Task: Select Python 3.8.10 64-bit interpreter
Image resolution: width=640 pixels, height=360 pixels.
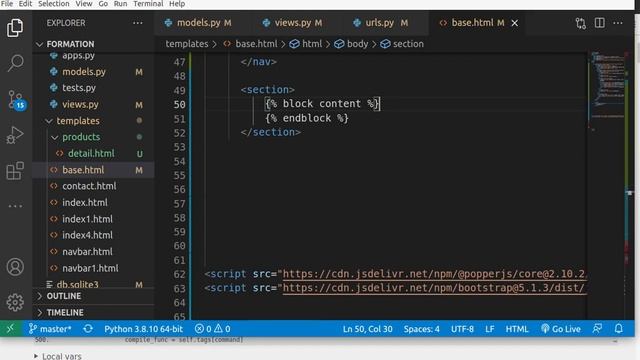Action: pyautogui.click(x=143, y=329)
